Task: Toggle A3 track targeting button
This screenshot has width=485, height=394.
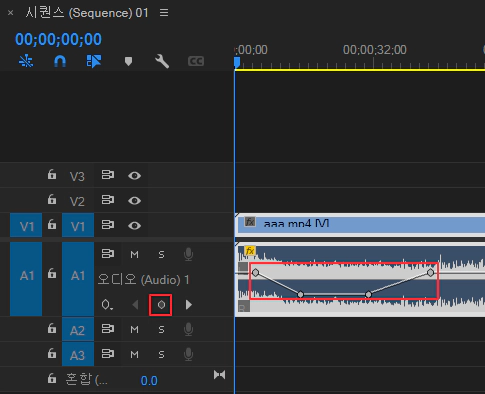Action: click(78, 354)
